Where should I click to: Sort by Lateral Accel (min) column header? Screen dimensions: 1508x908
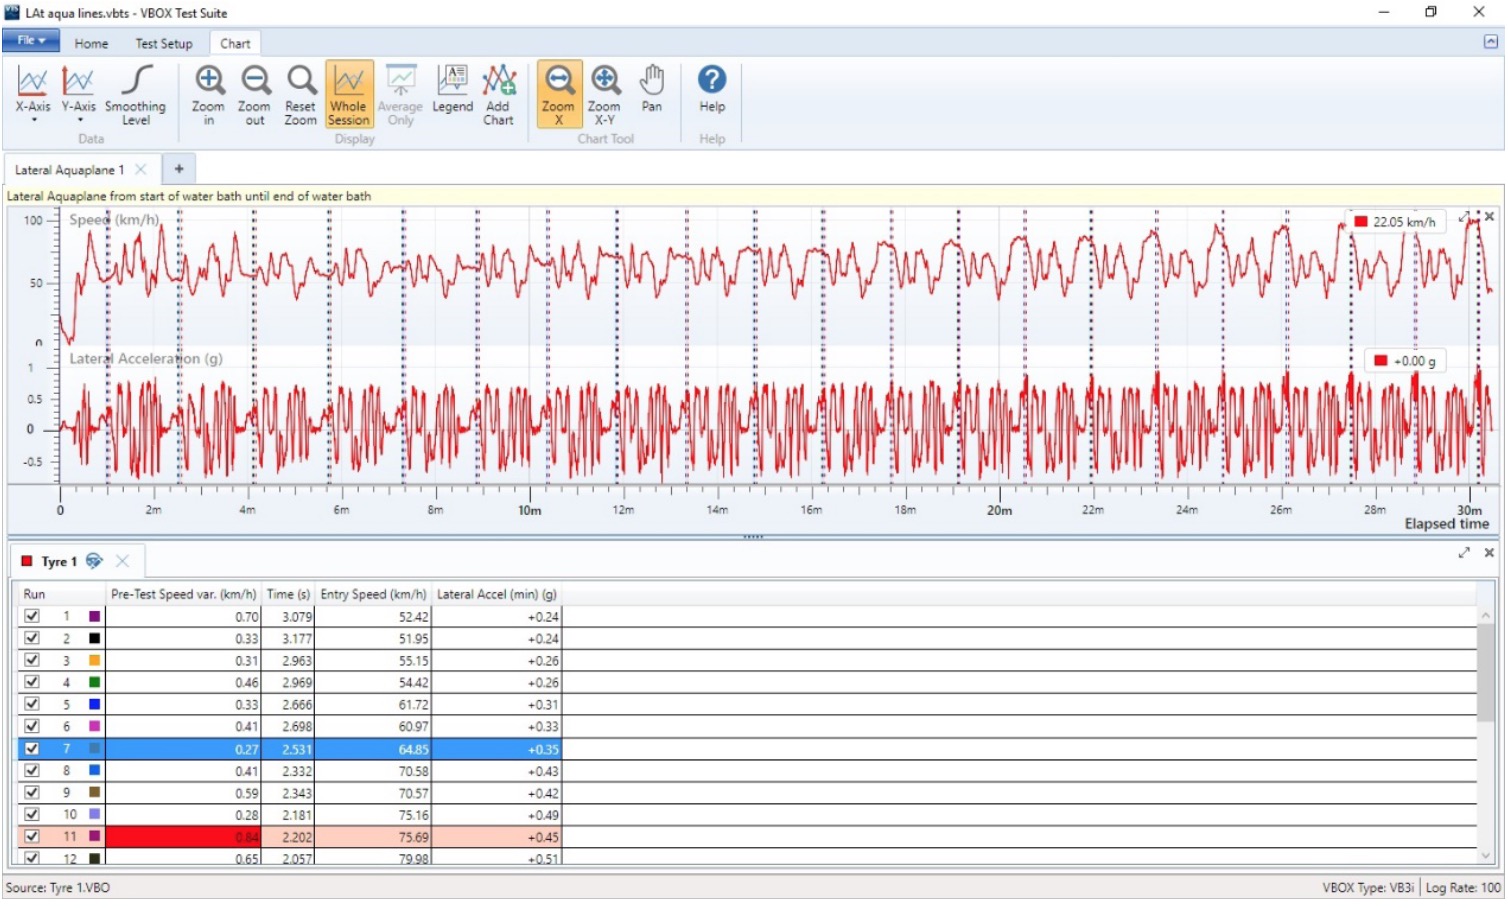click(497, 594)
